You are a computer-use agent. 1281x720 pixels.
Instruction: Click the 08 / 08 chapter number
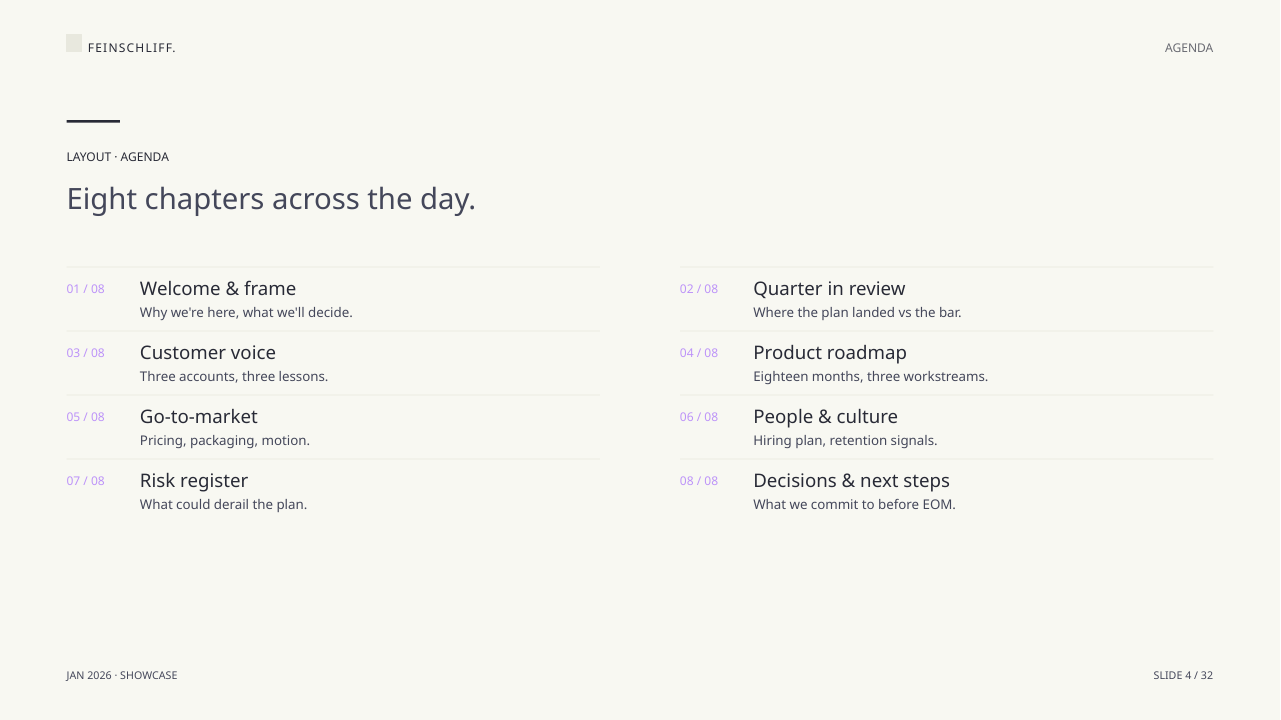pos(699,481)
